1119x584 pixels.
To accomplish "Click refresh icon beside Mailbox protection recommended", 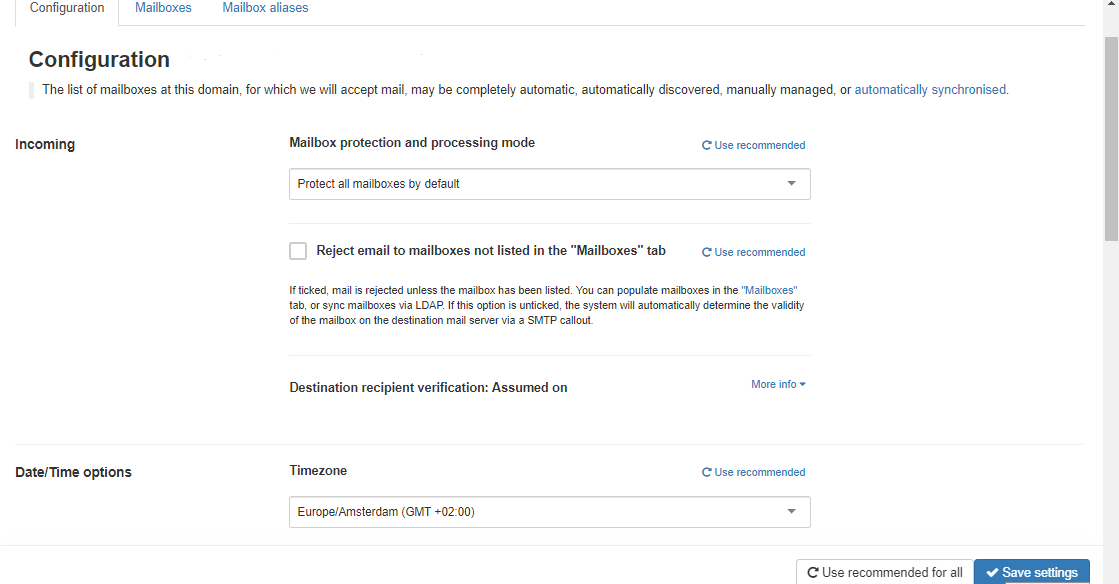I will pos(706,146).
